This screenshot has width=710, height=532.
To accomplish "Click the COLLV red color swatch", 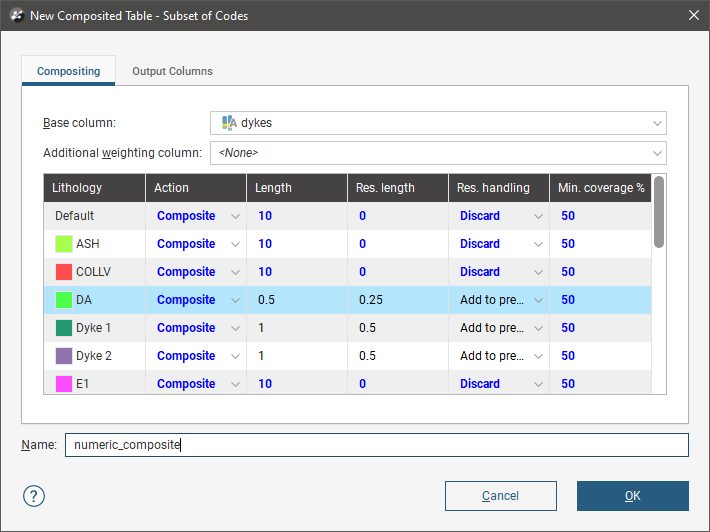I will click(64, 272).
